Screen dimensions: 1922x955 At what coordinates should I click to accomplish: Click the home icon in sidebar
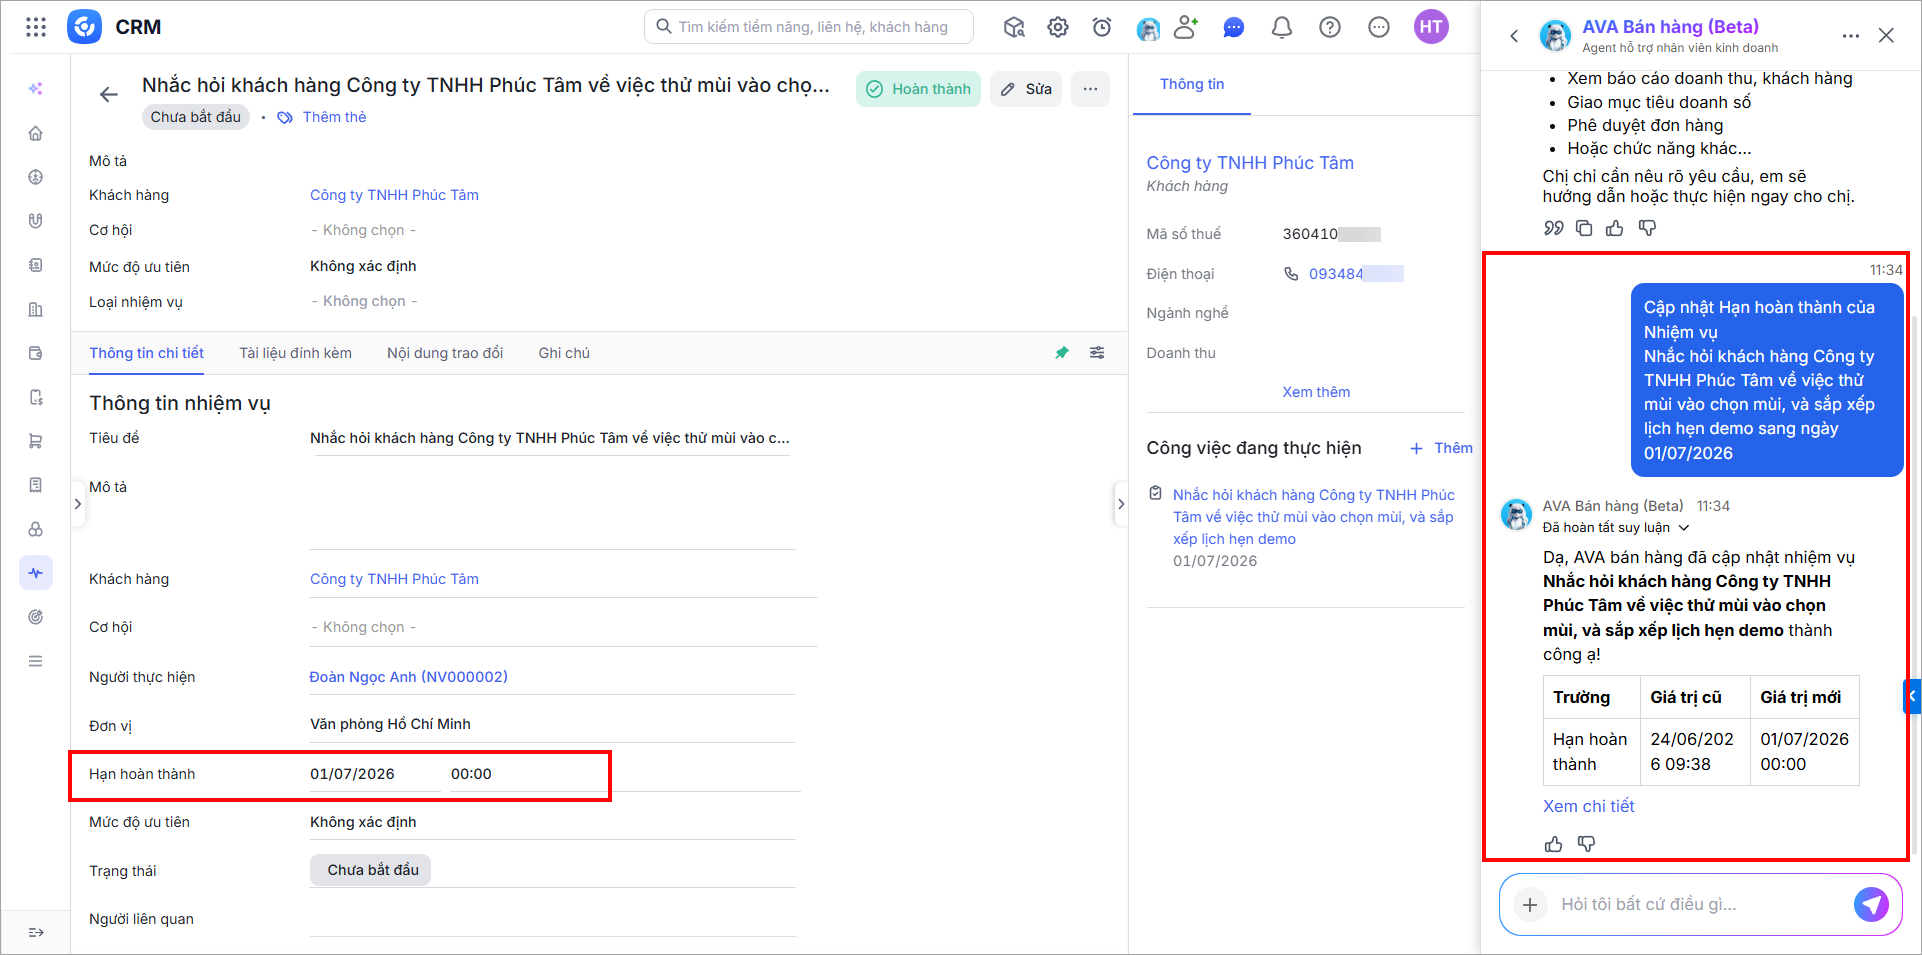click(36, 133)
